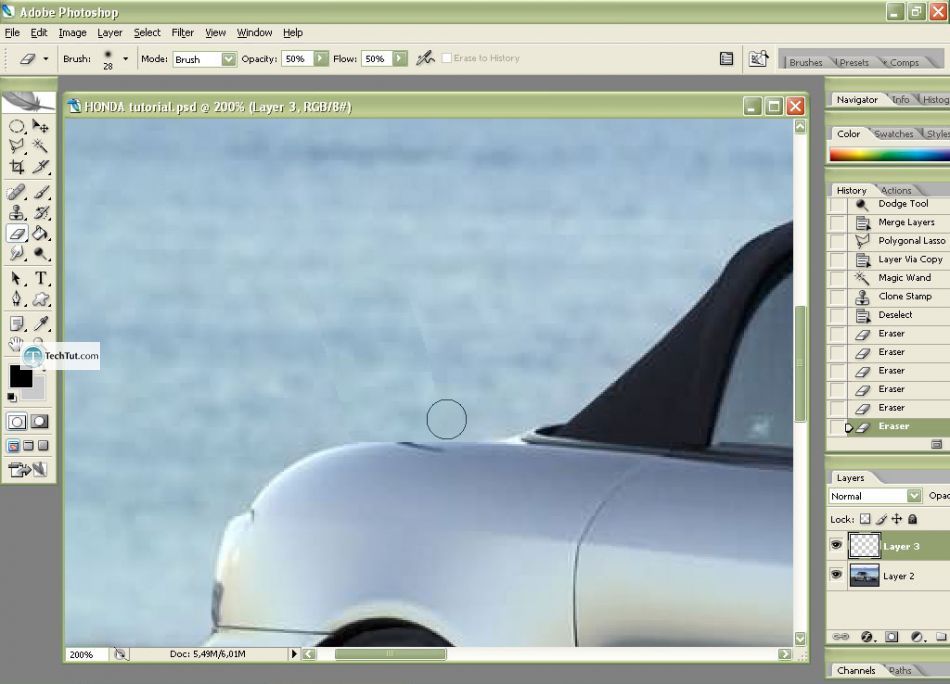Tick the Erase to History checkbox
Image resolution: width=950 pixels, height=684 pixels.
pyautogui.click(x=447, y=59)
